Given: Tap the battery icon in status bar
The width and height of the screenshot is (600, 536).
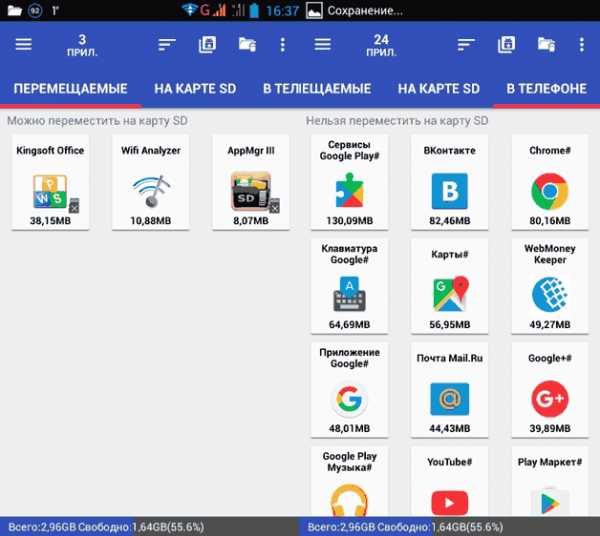Looking at the screenshot, I should (254, 10).
